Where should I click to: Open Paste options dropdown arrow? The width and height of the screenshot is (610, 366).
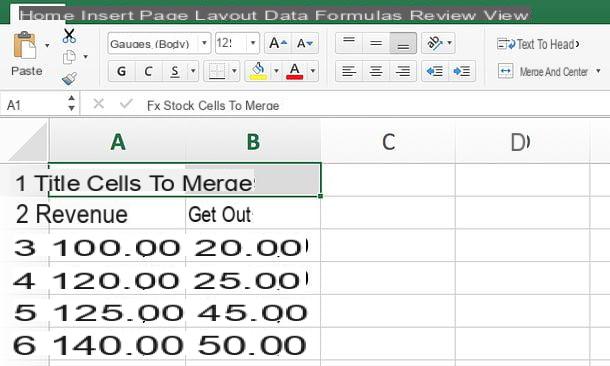47,46
